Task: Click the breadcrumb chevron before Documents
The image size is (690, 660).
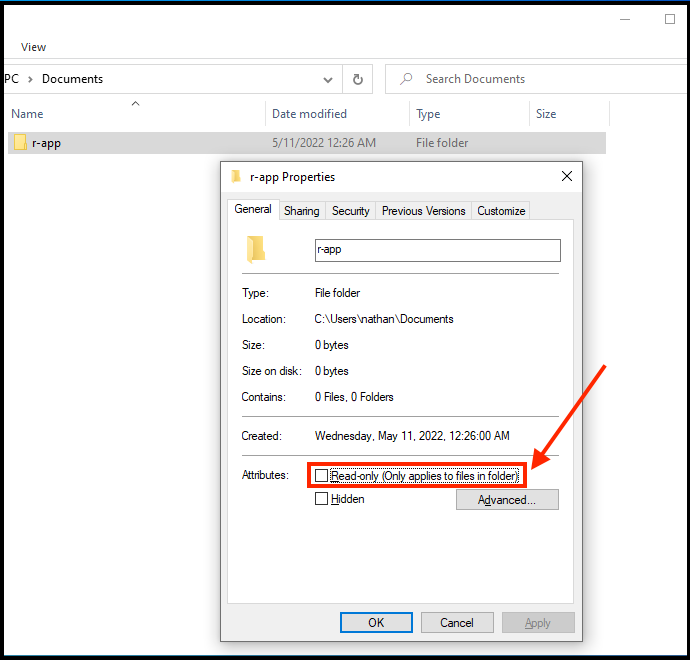Action: click(x=30, y=79)
